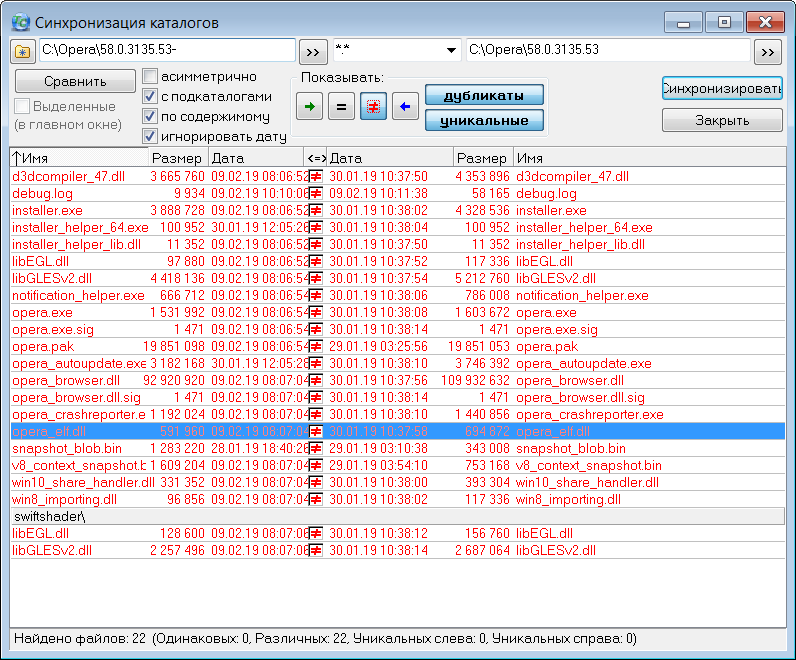This screenshot has width=796, height=660.
Task: Click the folder favorites icon beside left path
Action: click(x=23, y=52)
